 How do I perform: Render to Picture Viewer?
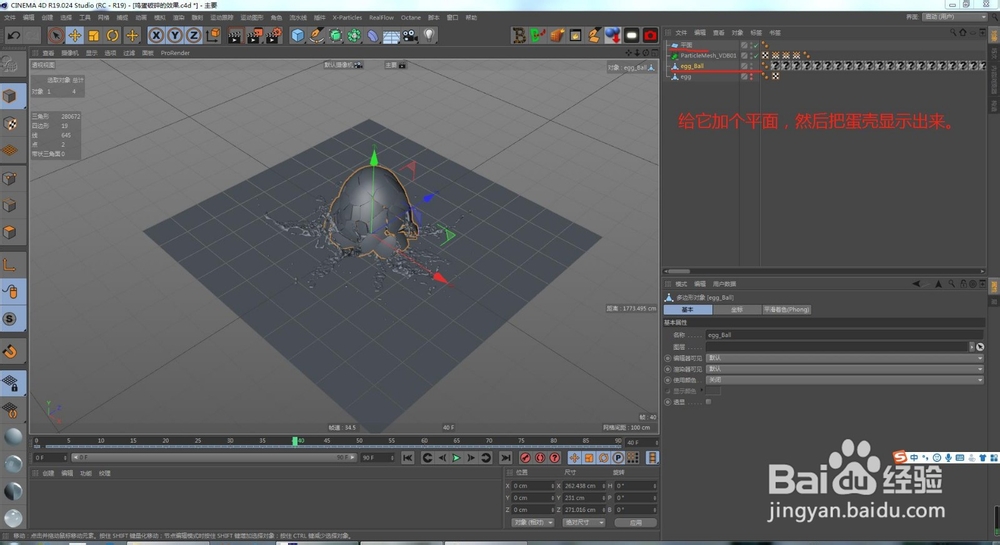[254, 36]
